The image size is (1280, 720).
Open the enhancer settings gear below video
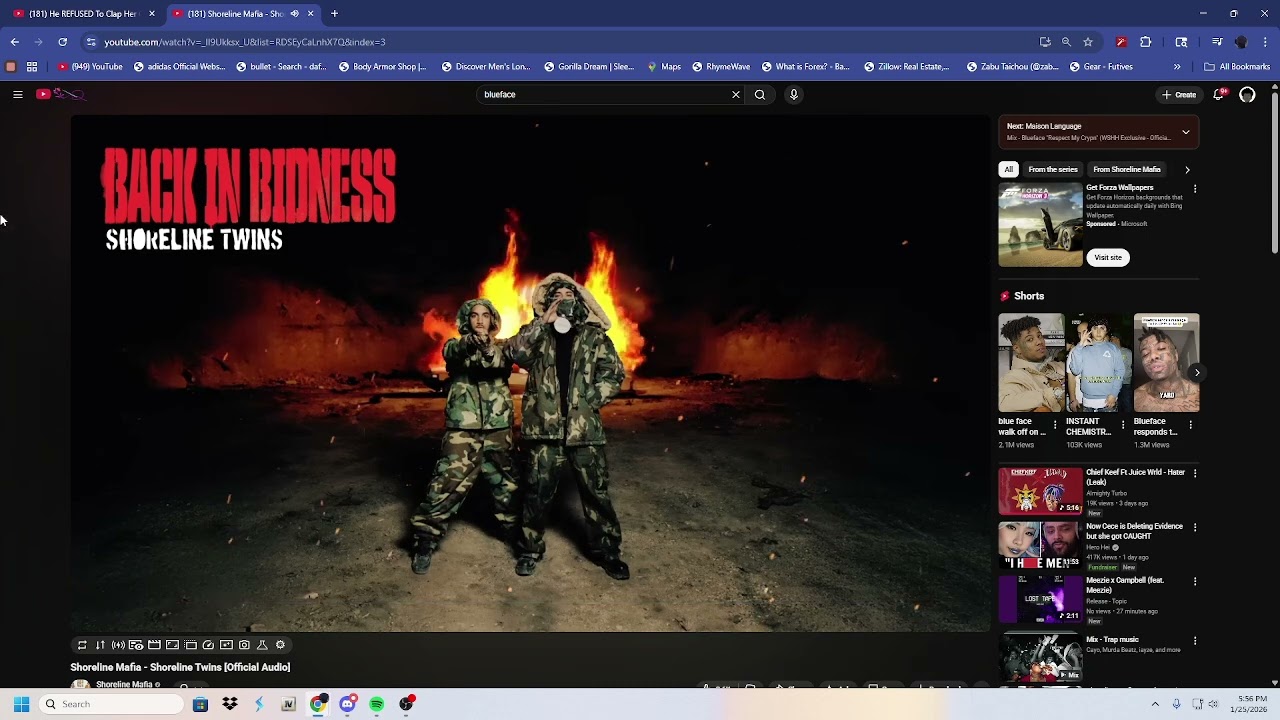(x=280, y=645)
